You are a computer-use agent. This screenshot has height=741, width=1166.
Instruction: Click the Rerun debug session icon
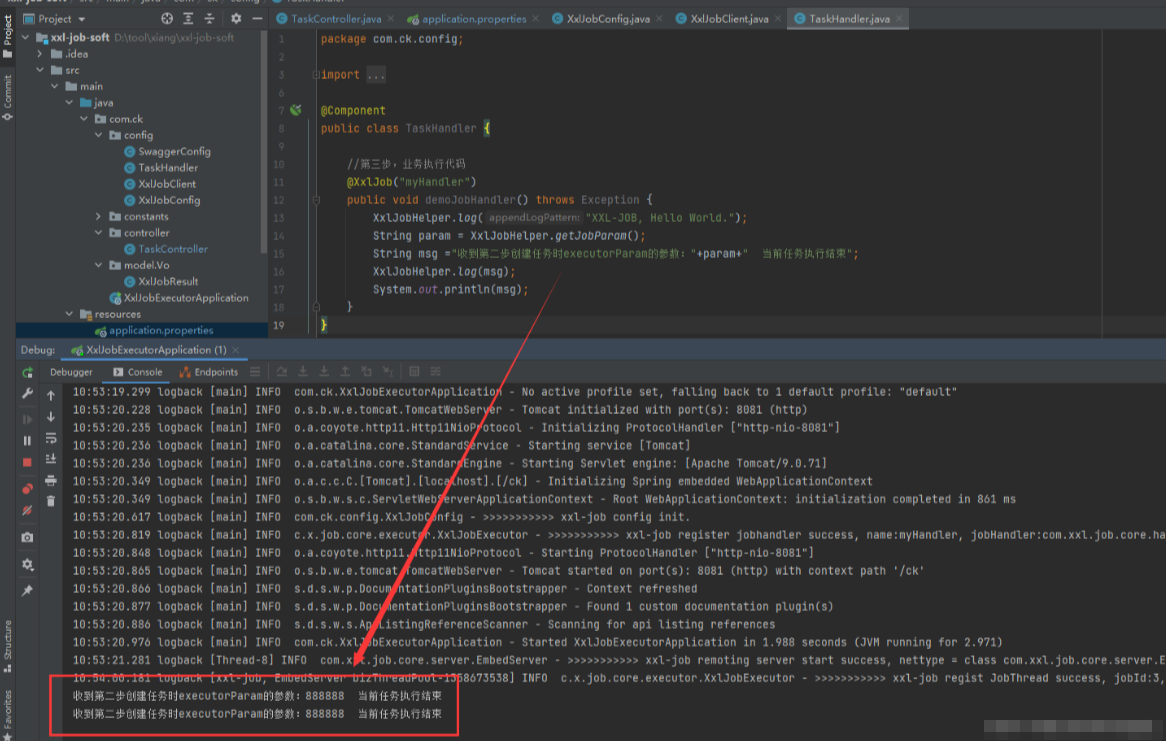tap(27, 372)
